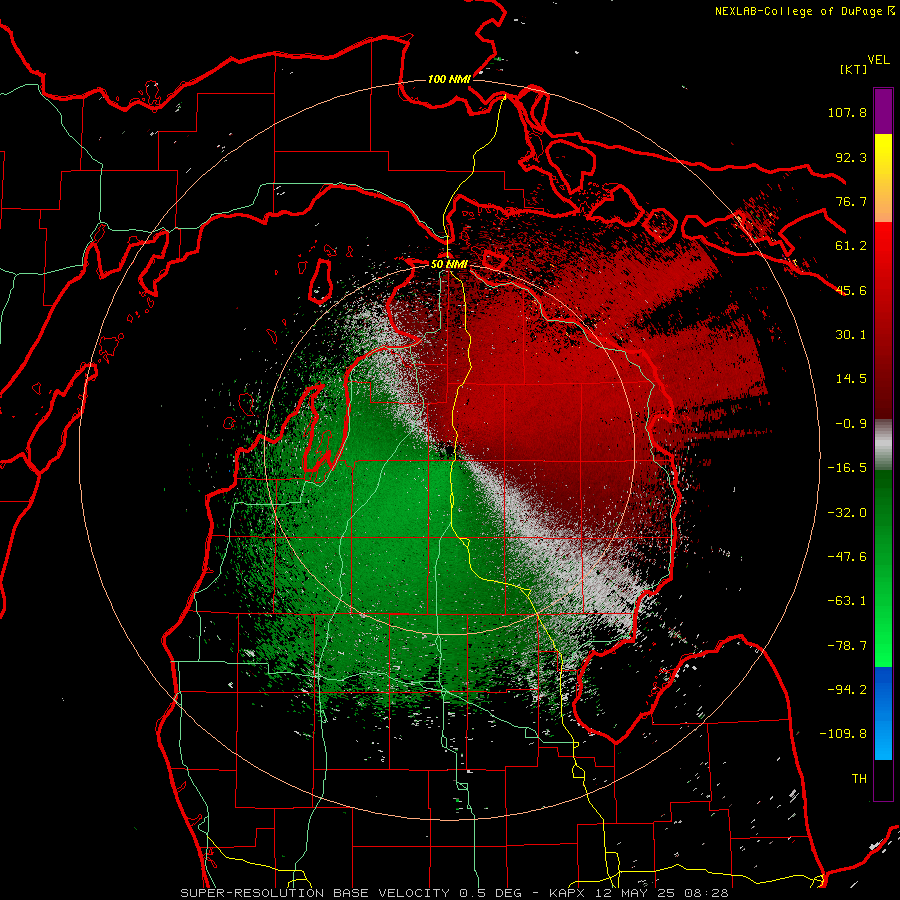
Task: Click the TH threshold label
Action: [859, 779]
